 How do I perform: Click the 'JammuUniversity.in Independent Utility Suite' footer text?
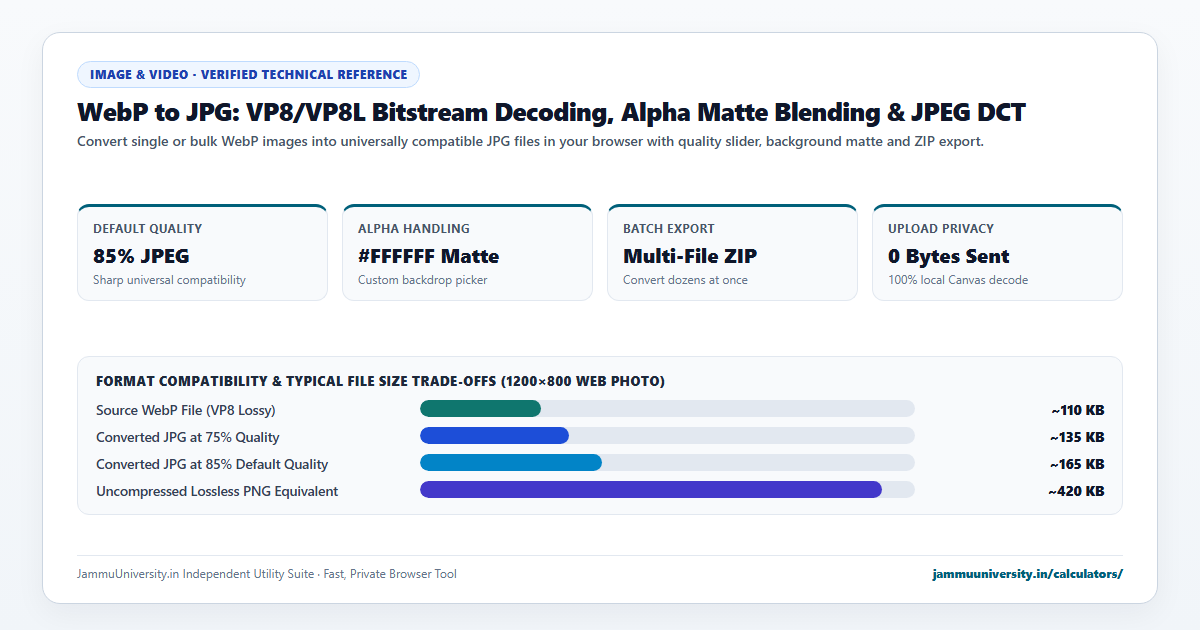pyautogui.click(x=267, y=574)
